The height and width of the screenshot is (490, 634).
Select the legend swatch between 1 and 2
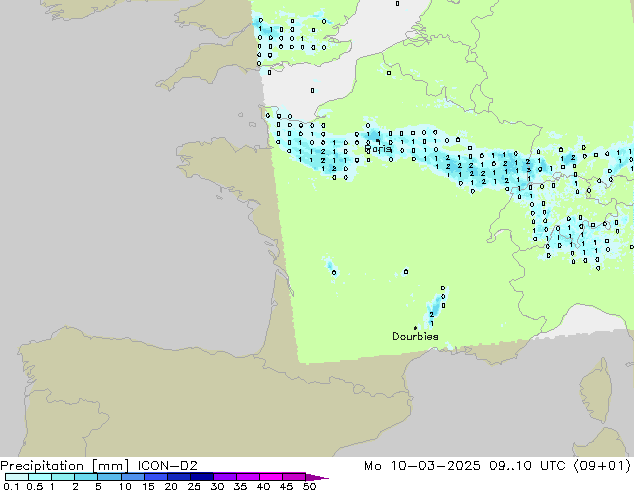click(63, 477)
